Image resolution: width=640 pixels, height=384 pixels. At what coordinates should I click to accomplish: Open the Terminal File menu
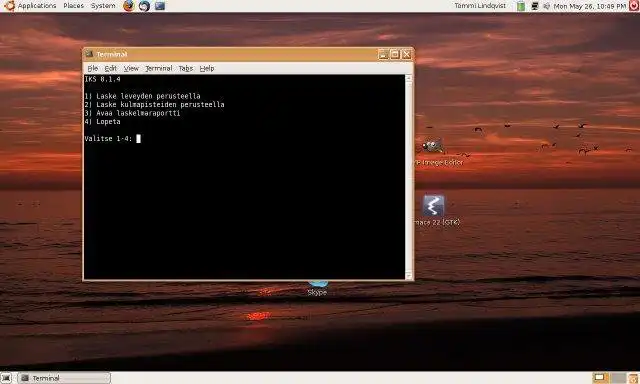tap(93, 68)
